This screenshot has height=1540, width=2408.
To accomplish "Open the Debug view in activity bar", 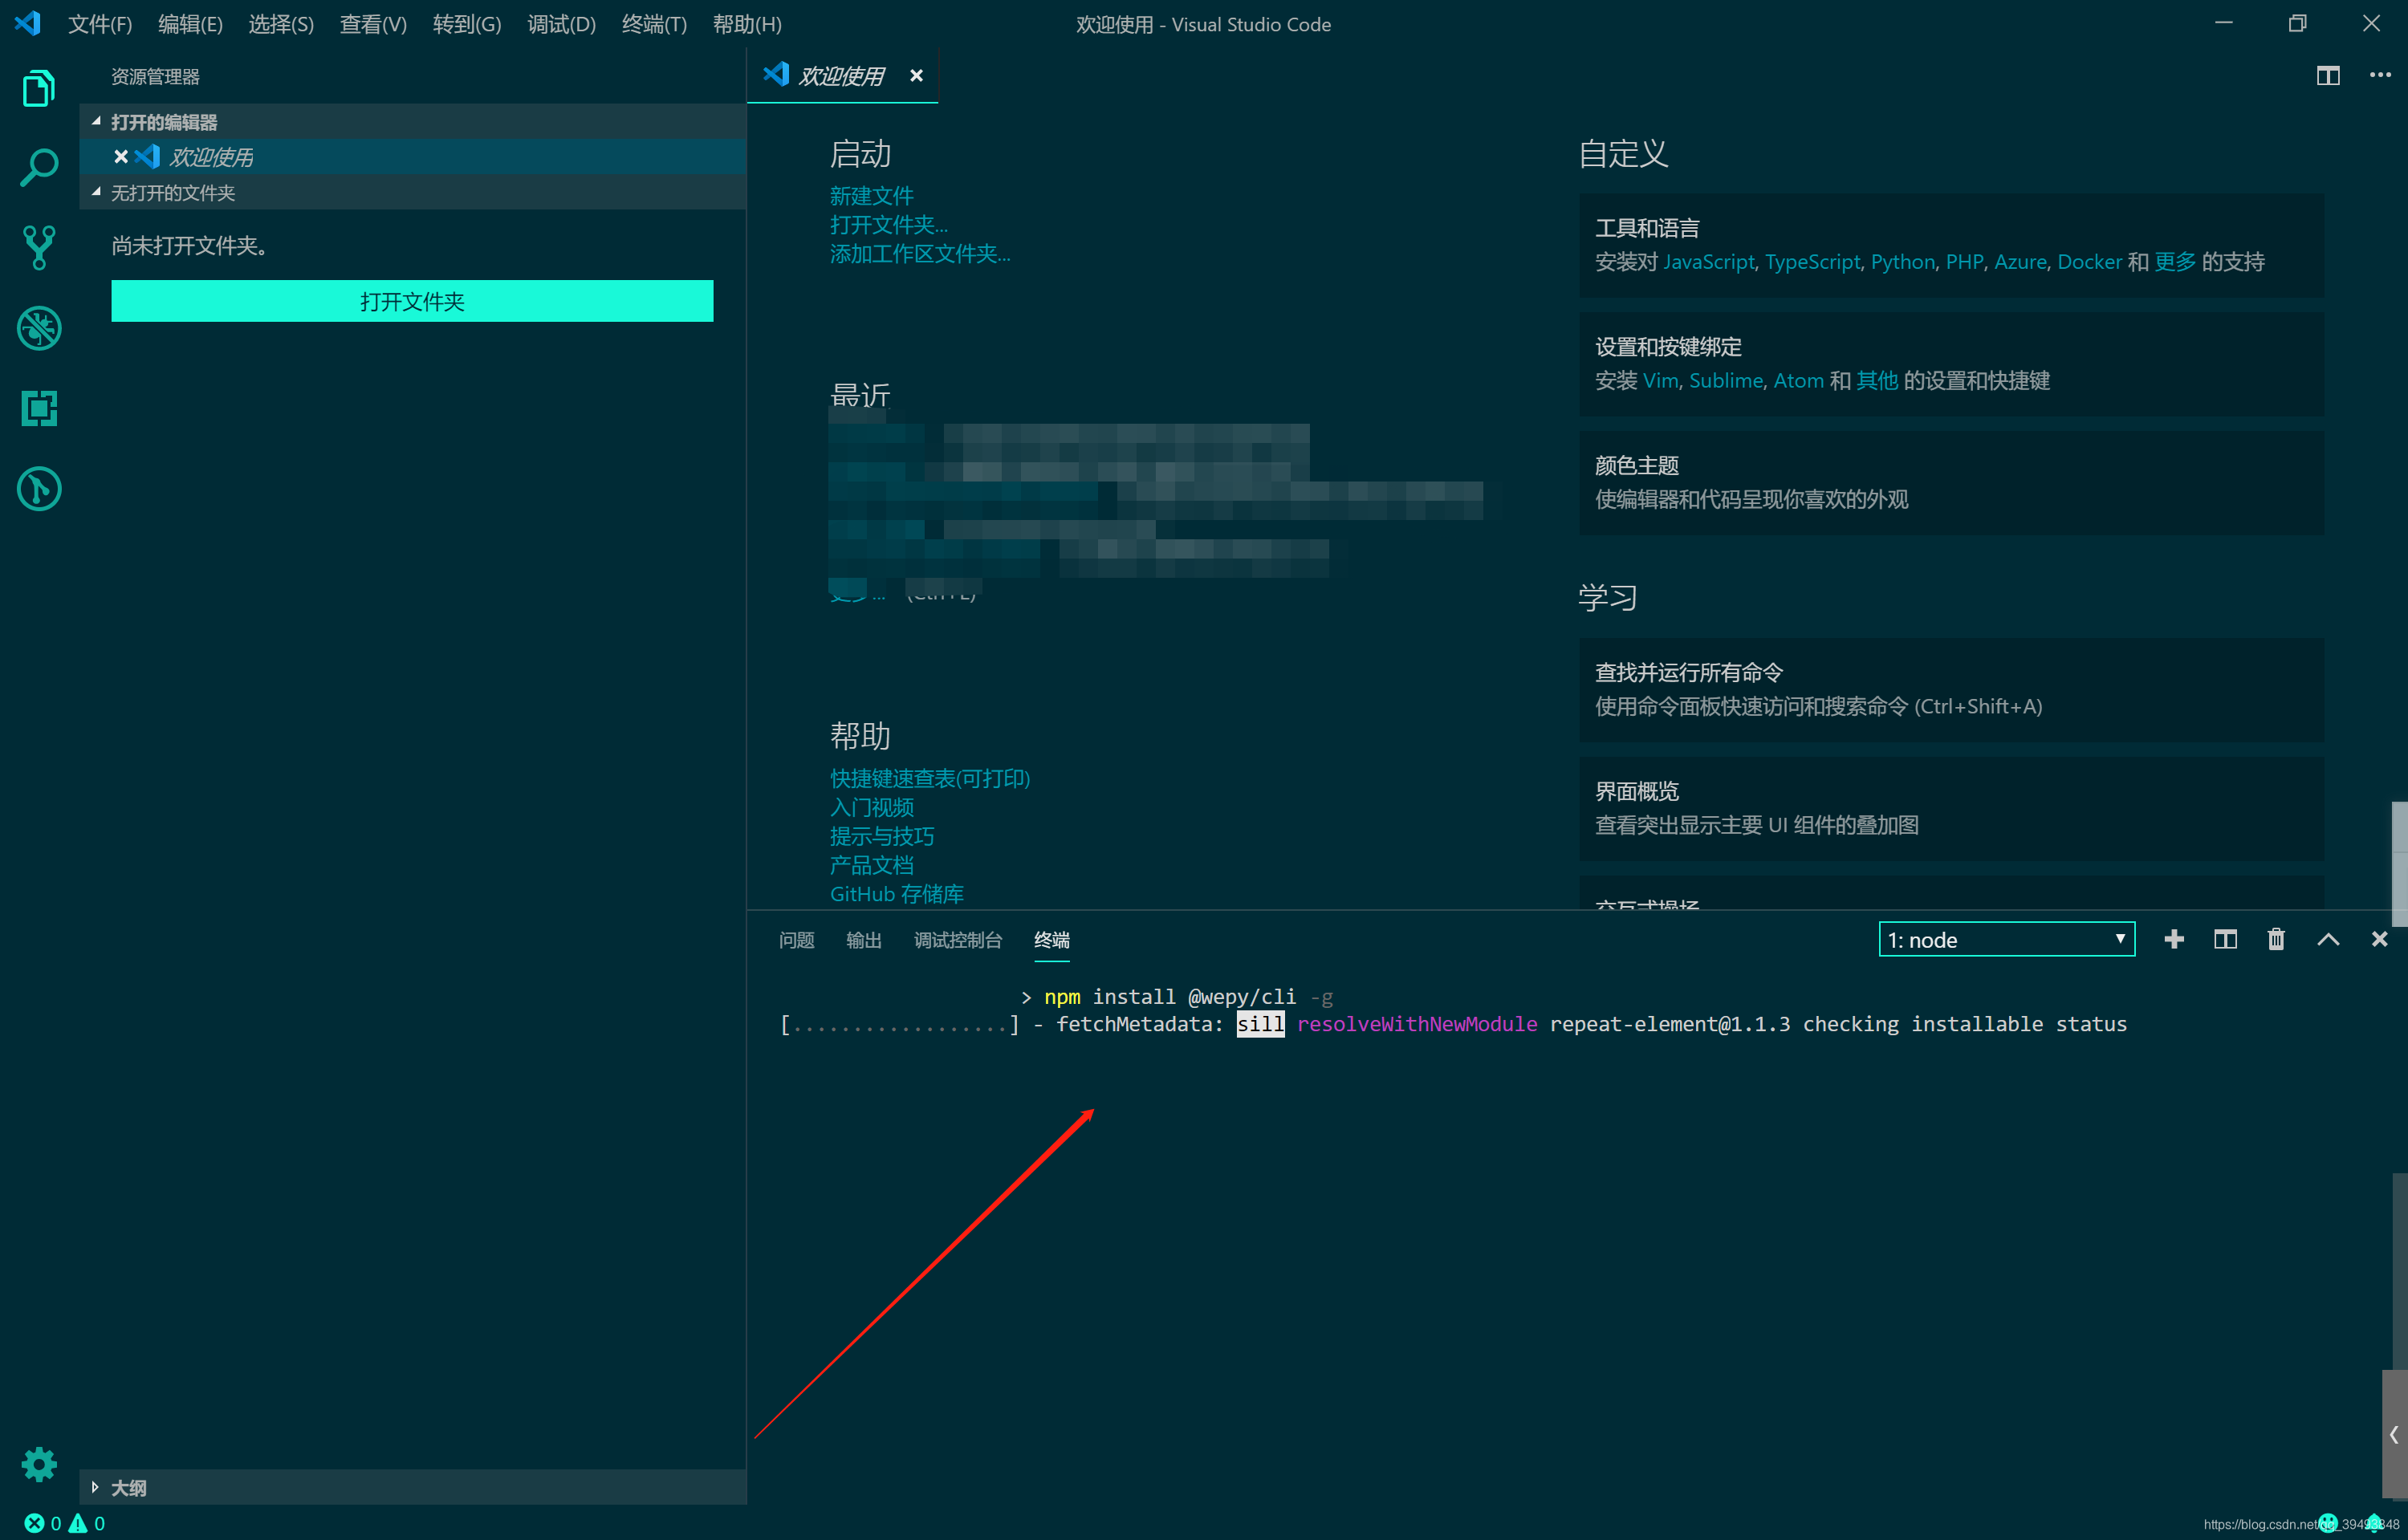I will click(39, 328).
